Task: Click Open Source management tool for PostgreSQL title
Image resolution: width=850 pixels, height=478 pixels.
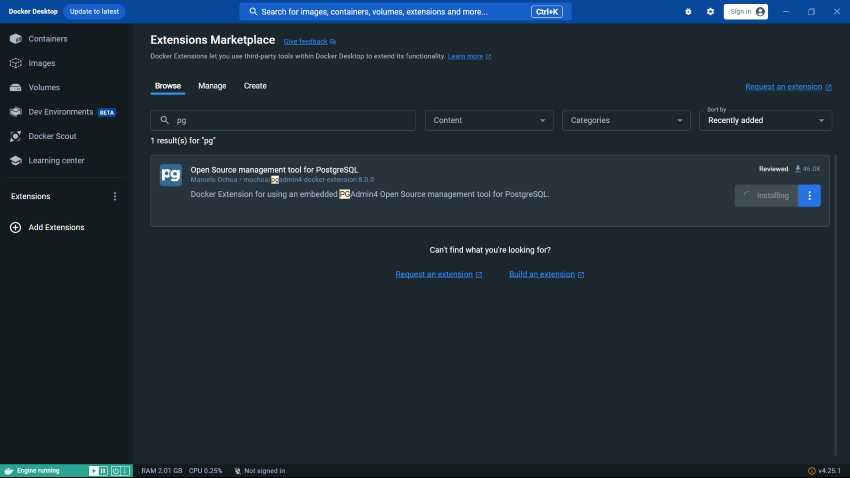Action: click(274, 170)
